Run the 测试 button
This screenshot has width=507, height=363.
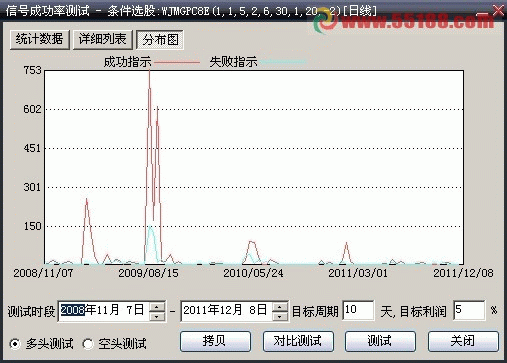coord(380,341)
